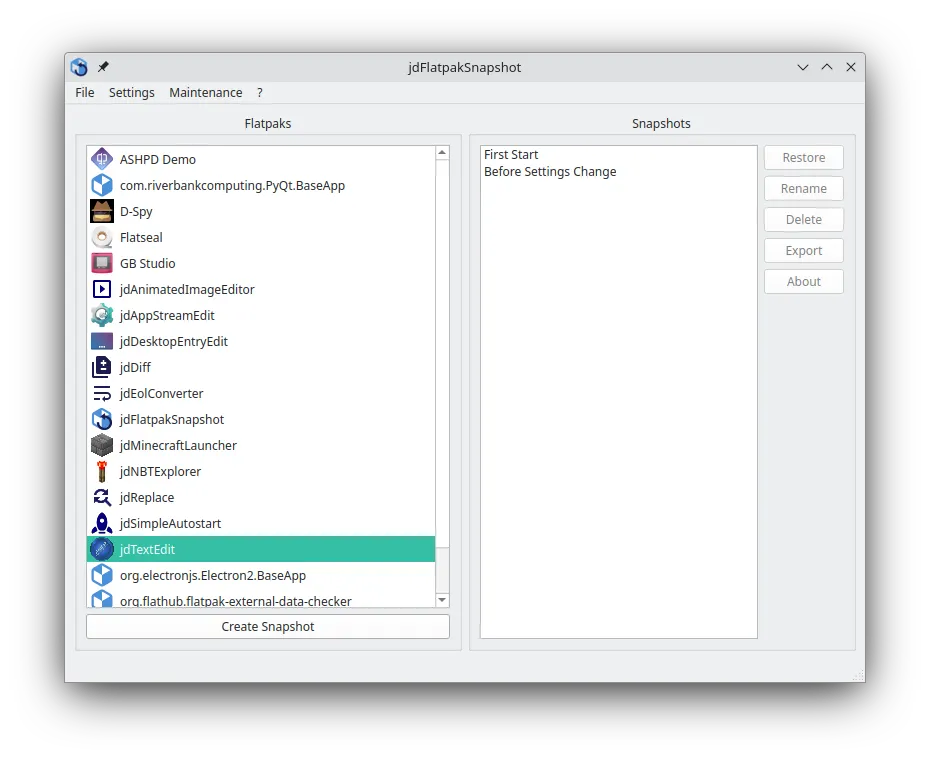
Task: Click the flatpak-external-data-checker cube icon
Action: [x=102, y=598]
